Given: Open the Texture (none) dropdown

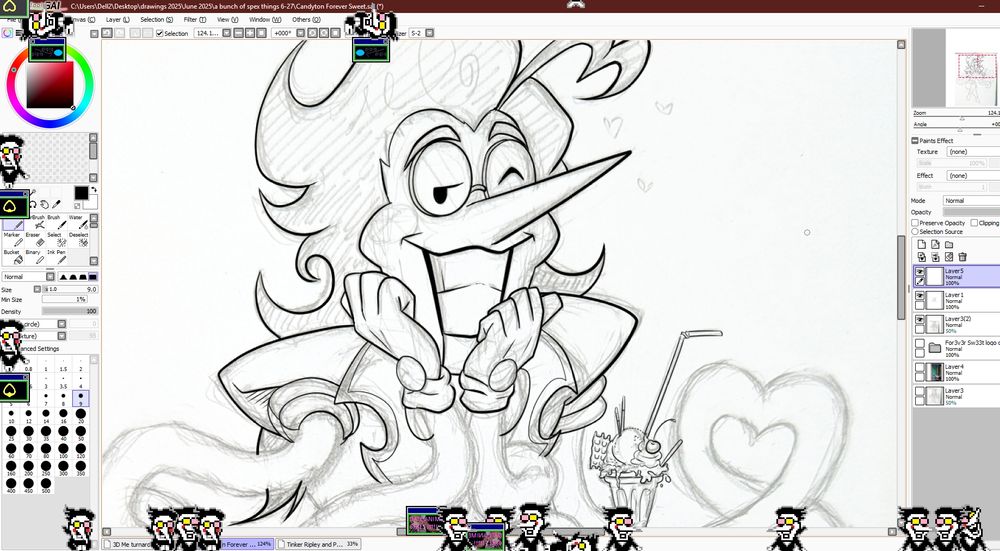Looking at the screenshot, I should click(x=973, y=152).
